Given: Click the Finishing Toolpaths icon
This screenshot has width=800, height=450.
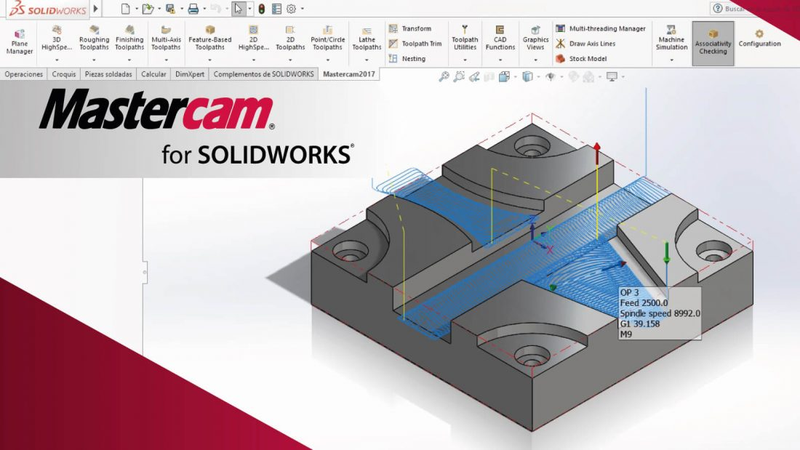Looking at the screenshot, I should coord(130,30).
